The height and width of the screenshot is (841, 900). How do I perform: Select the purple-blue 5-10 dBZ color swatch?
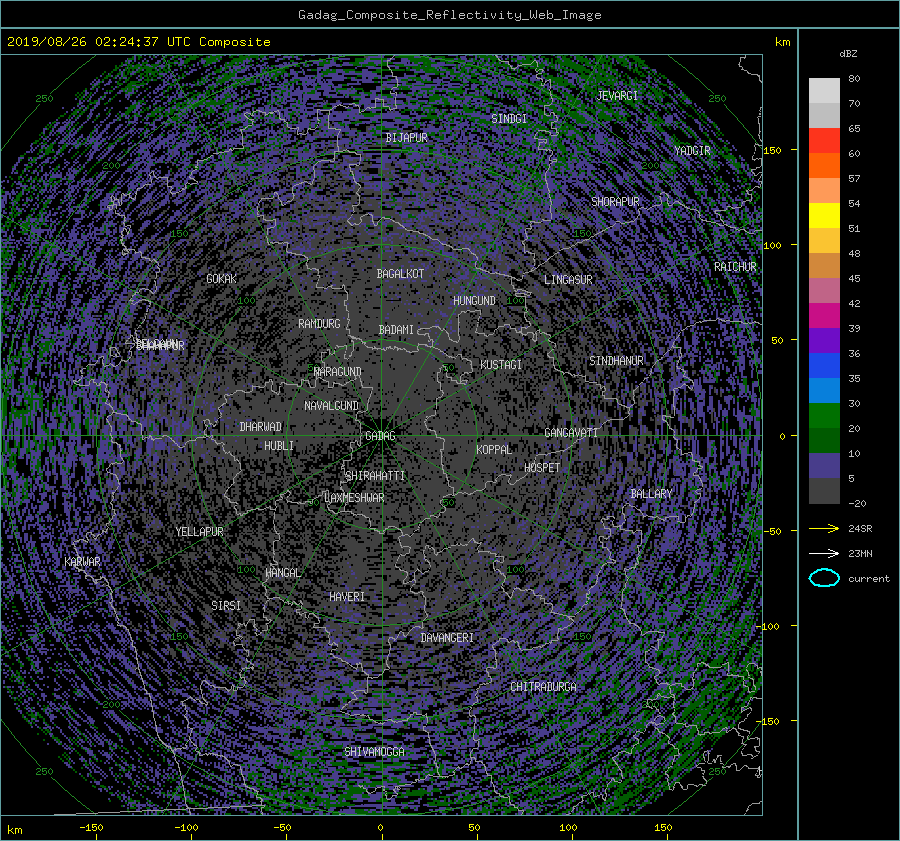tap(824, 466)
